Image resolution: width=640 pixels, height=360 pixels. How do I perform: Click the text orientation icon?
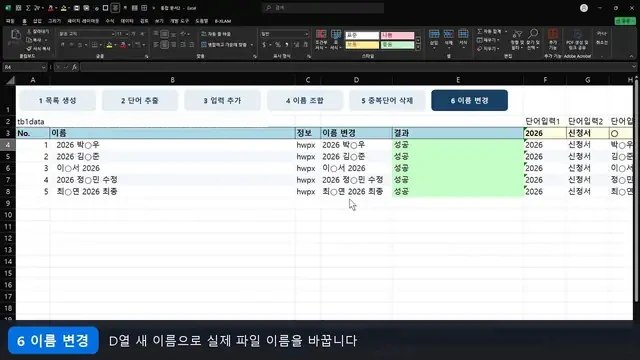pos(183,34)
